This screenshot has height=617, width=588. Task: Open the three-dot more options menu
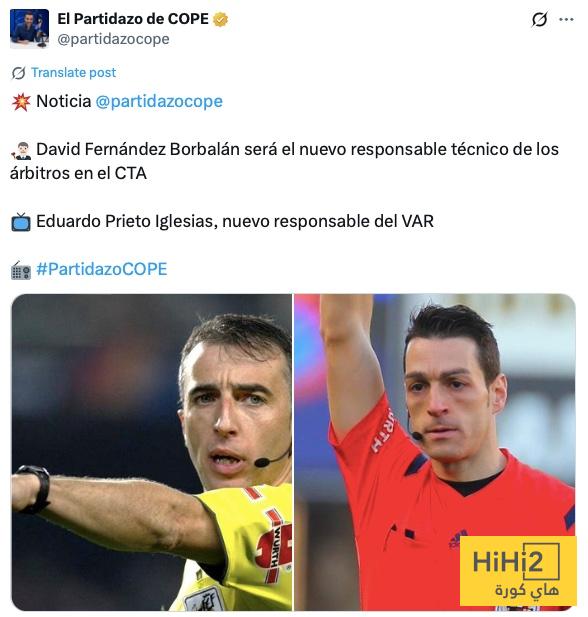[566, 19]
